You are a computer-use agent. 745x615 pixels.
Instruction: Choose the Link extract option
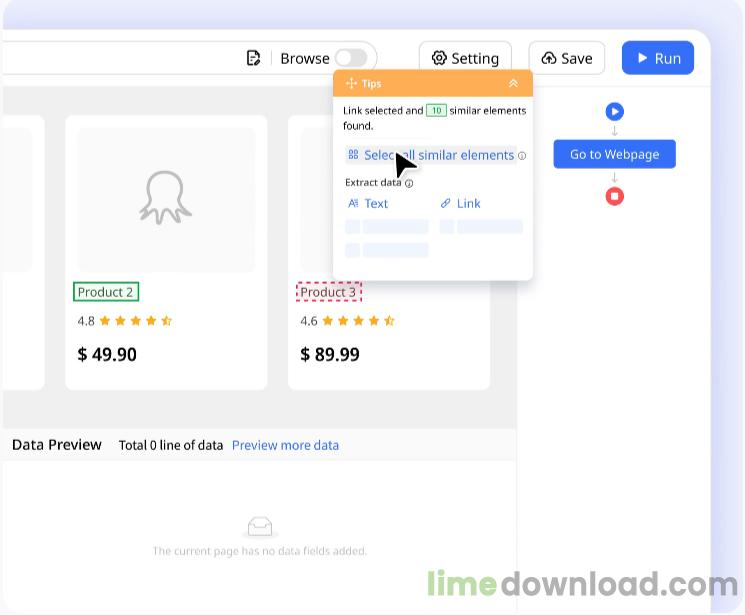[x=460, y=203]
